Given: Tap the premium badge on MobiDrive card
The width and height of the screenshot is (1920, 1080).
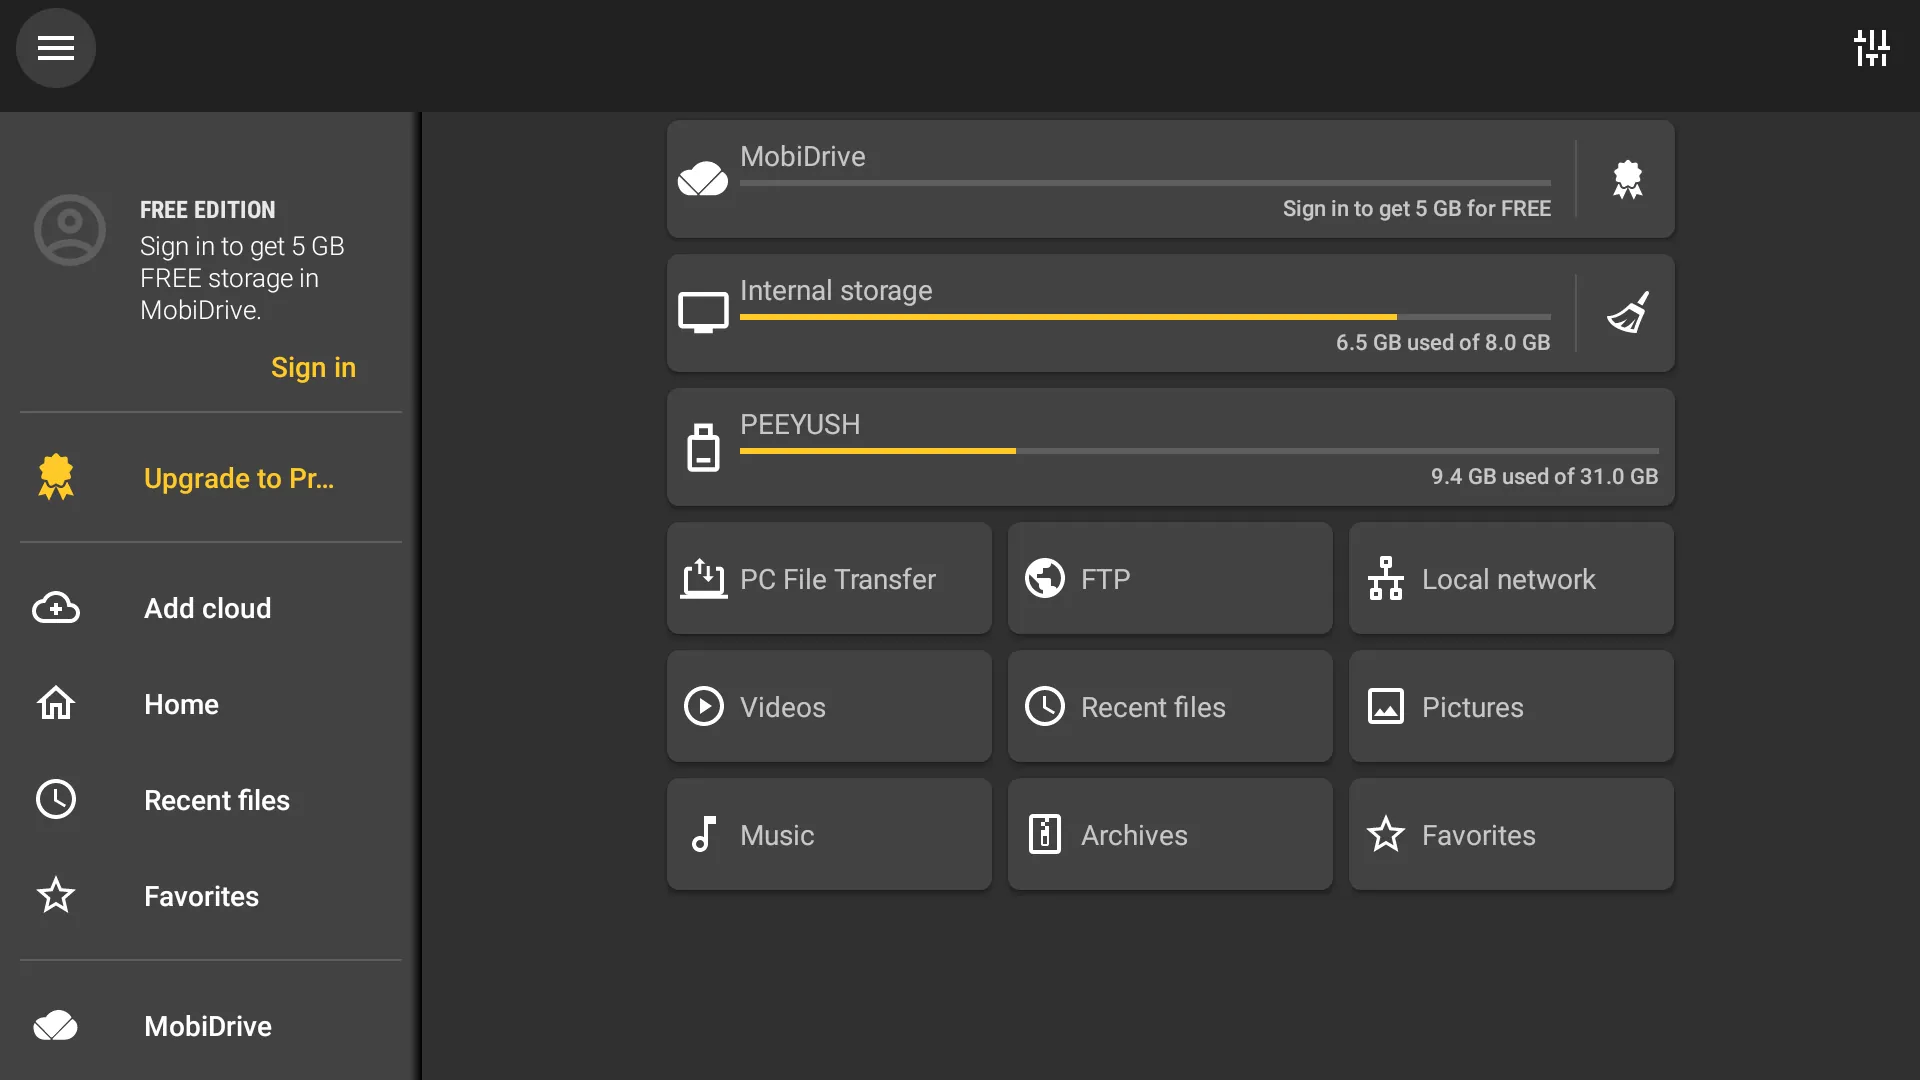Looking at the screenshot, I should click(x=1627, y=180).
